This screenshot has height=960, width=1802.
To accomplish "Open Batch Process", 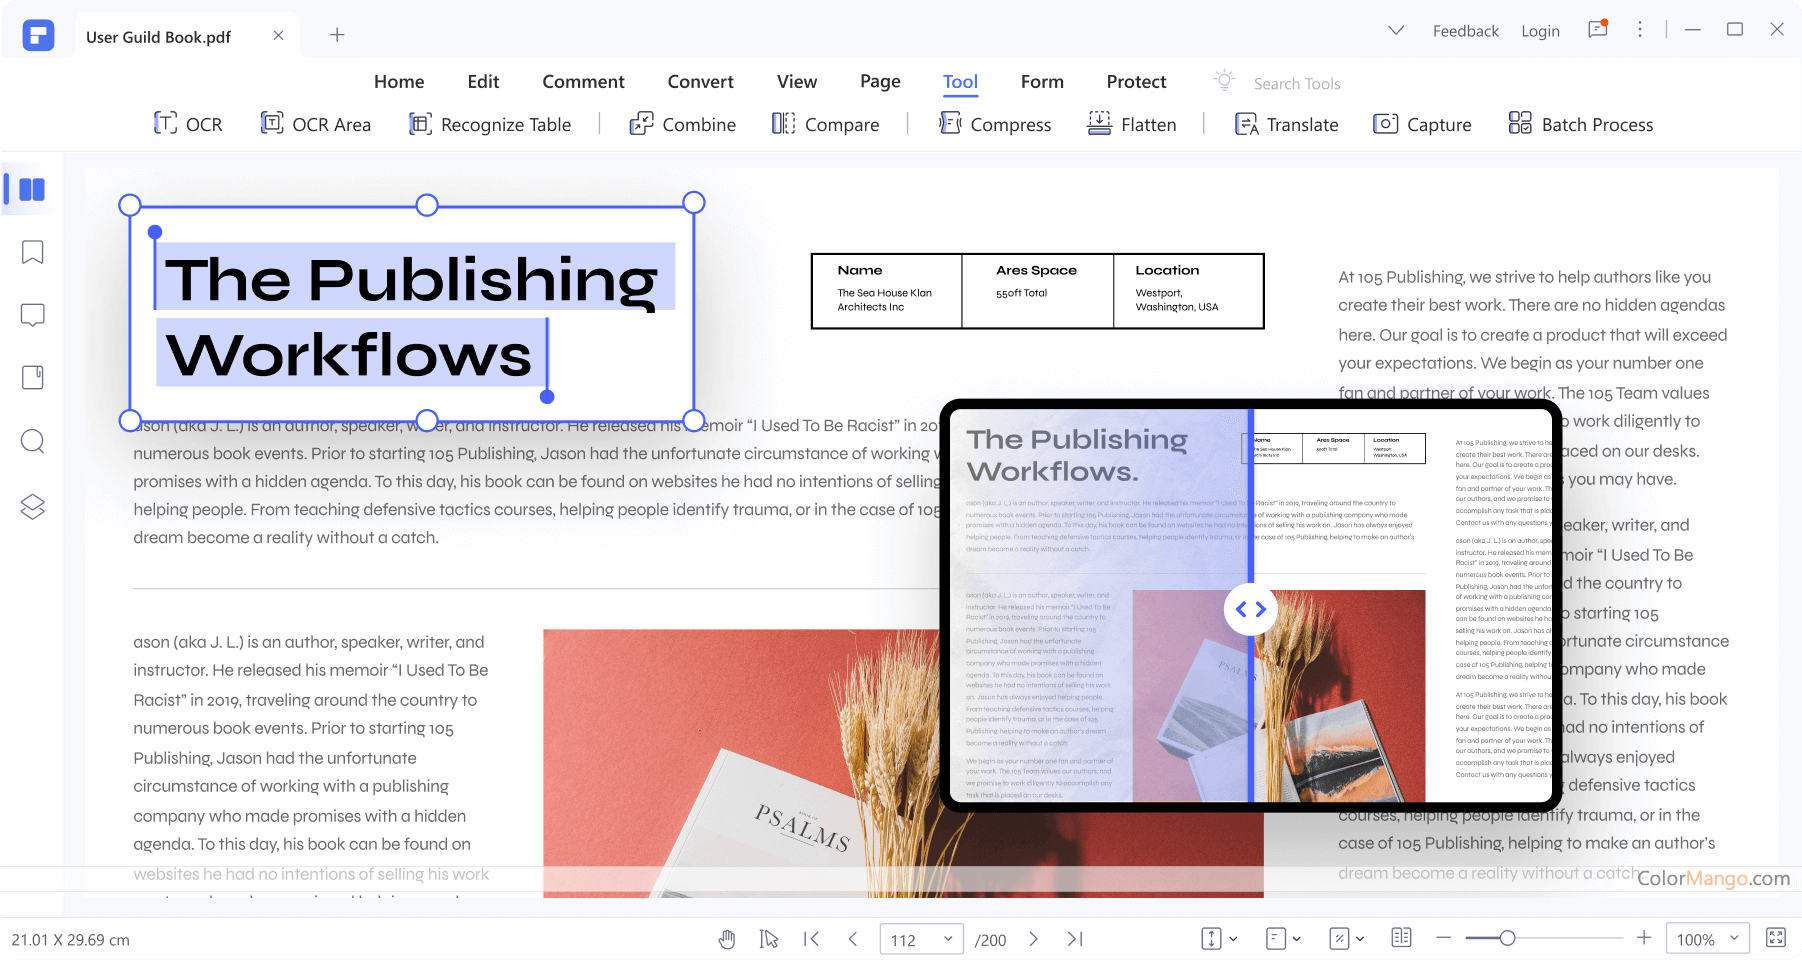I will click(x=1580, y=124).
